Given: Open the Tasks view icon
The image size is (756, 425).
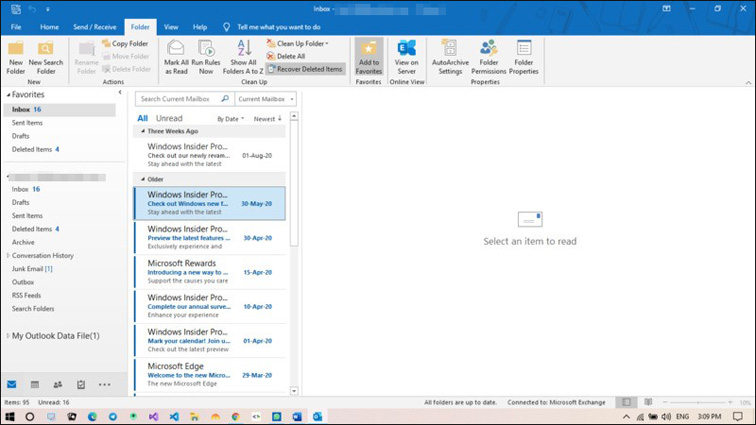Looking at the screenshot, I should pos(81,384).
